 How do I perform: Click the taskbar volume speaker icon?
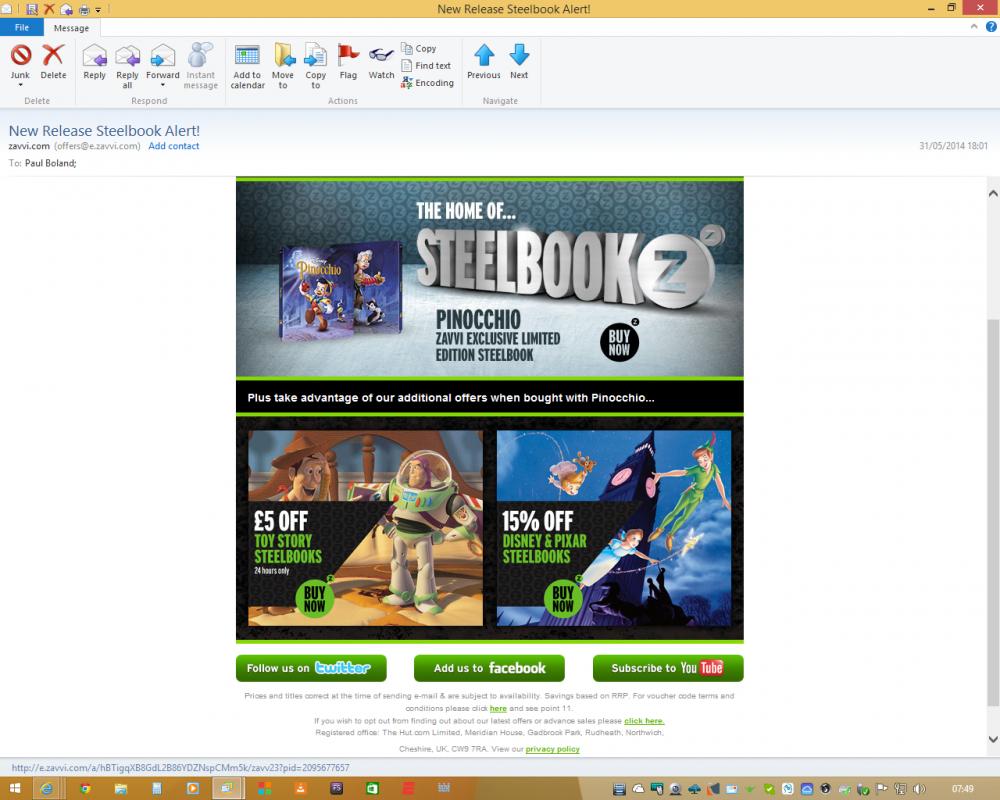[919, 789]
